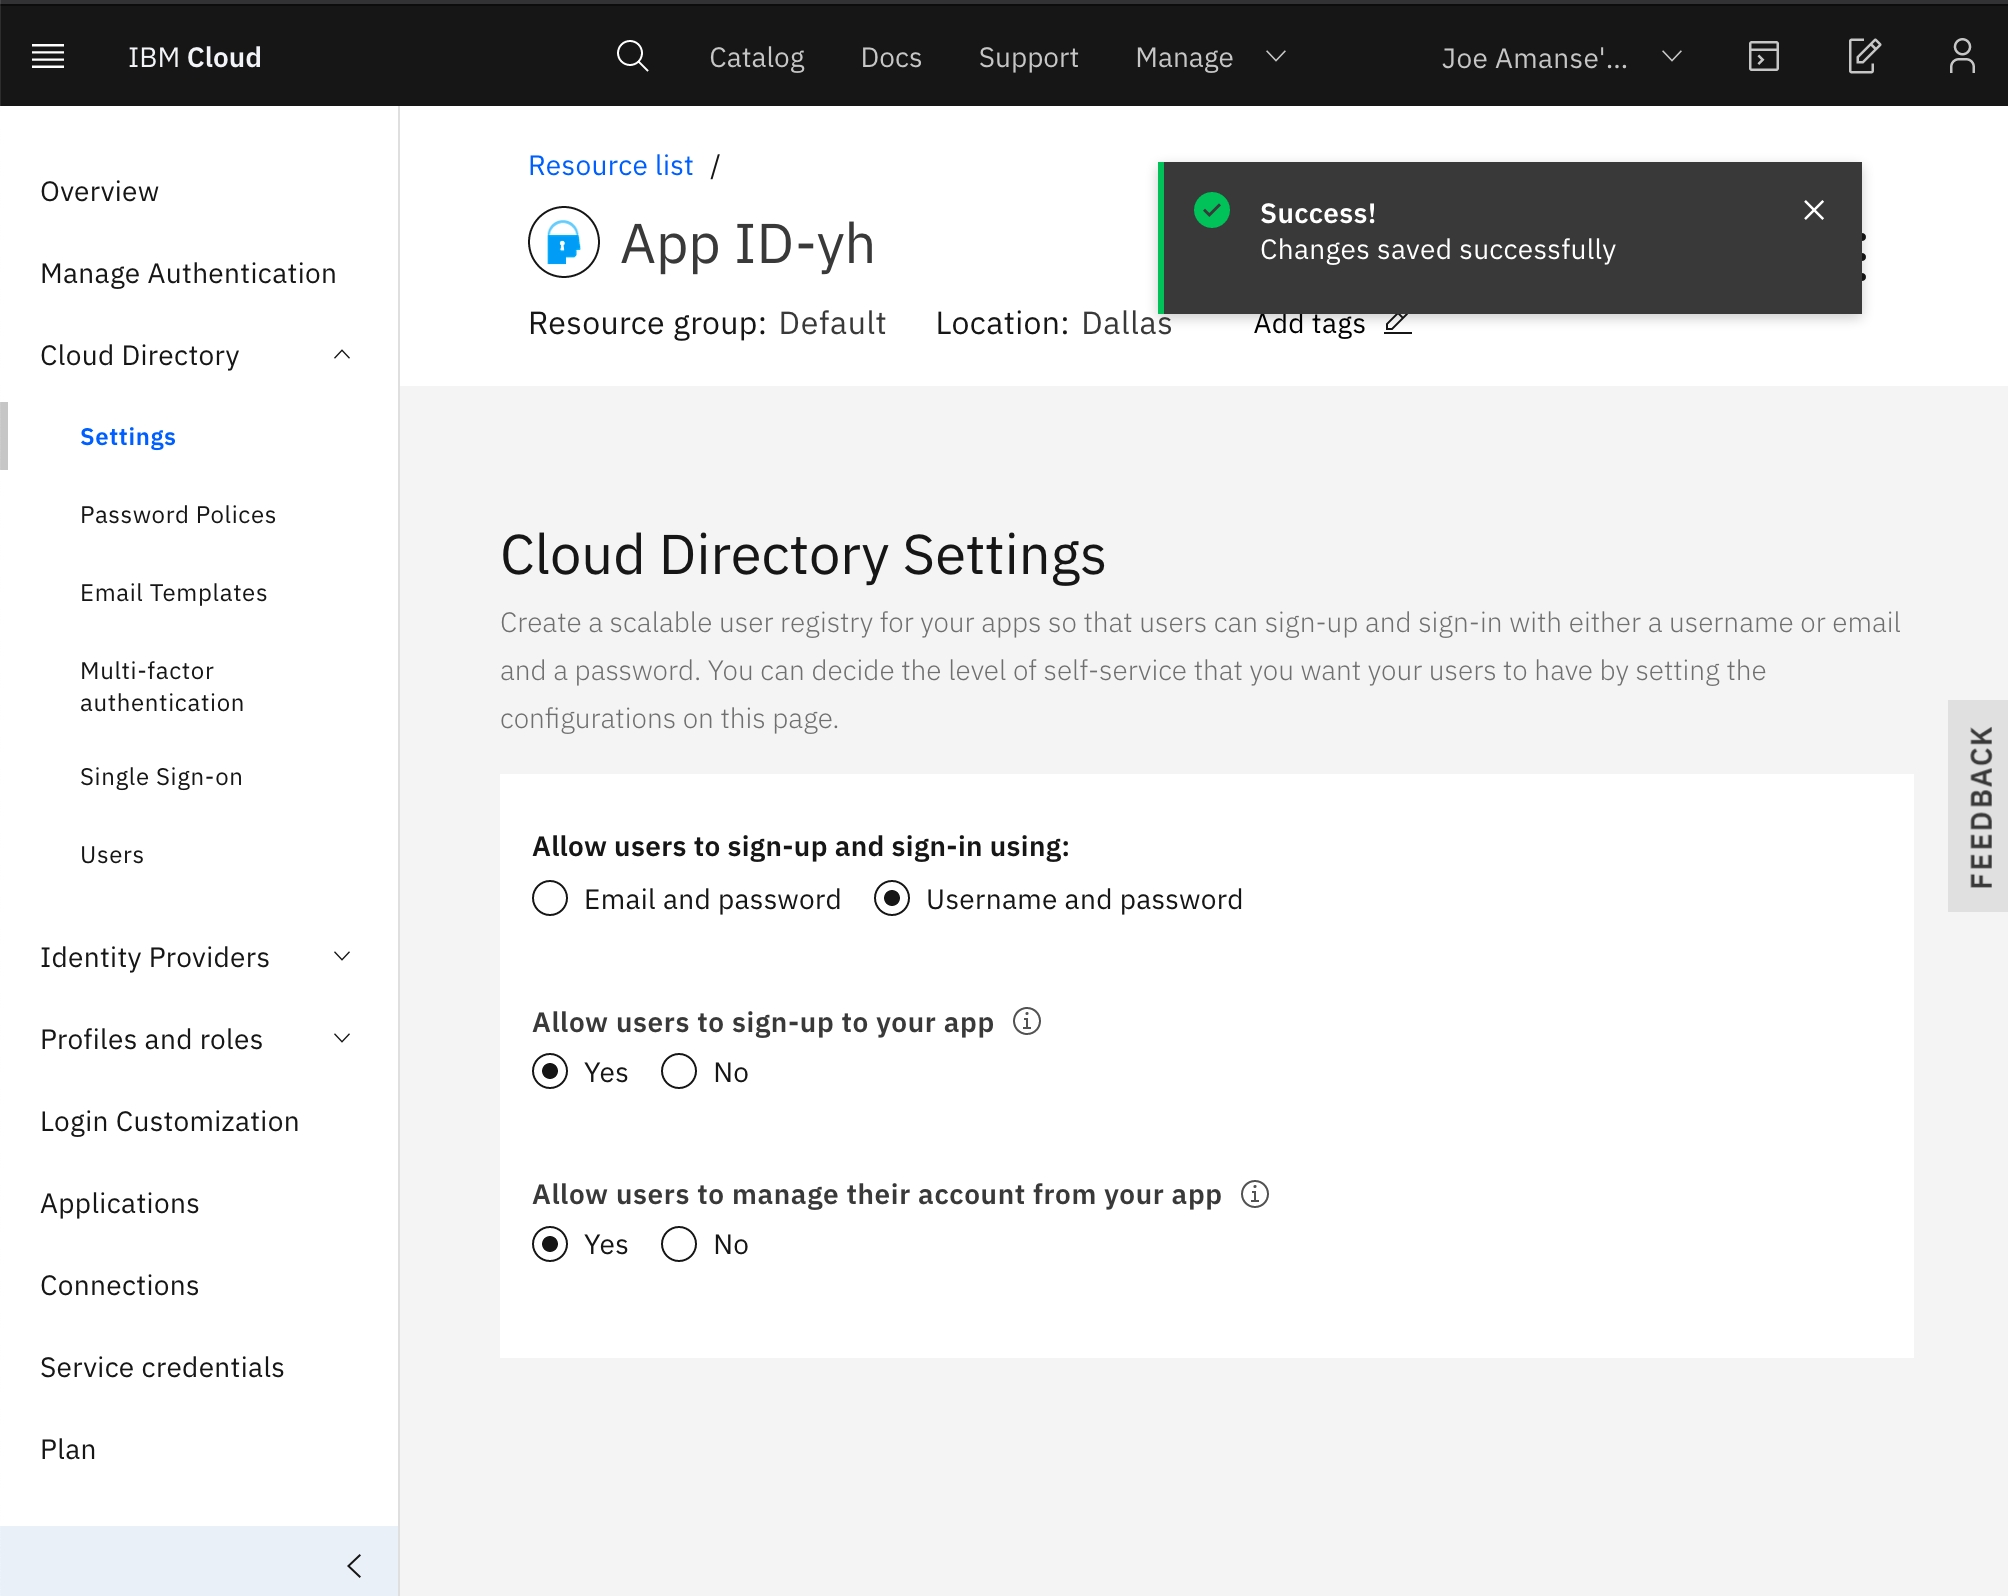
Task: Select No for allowing user sign-up
Action: 679,1072
